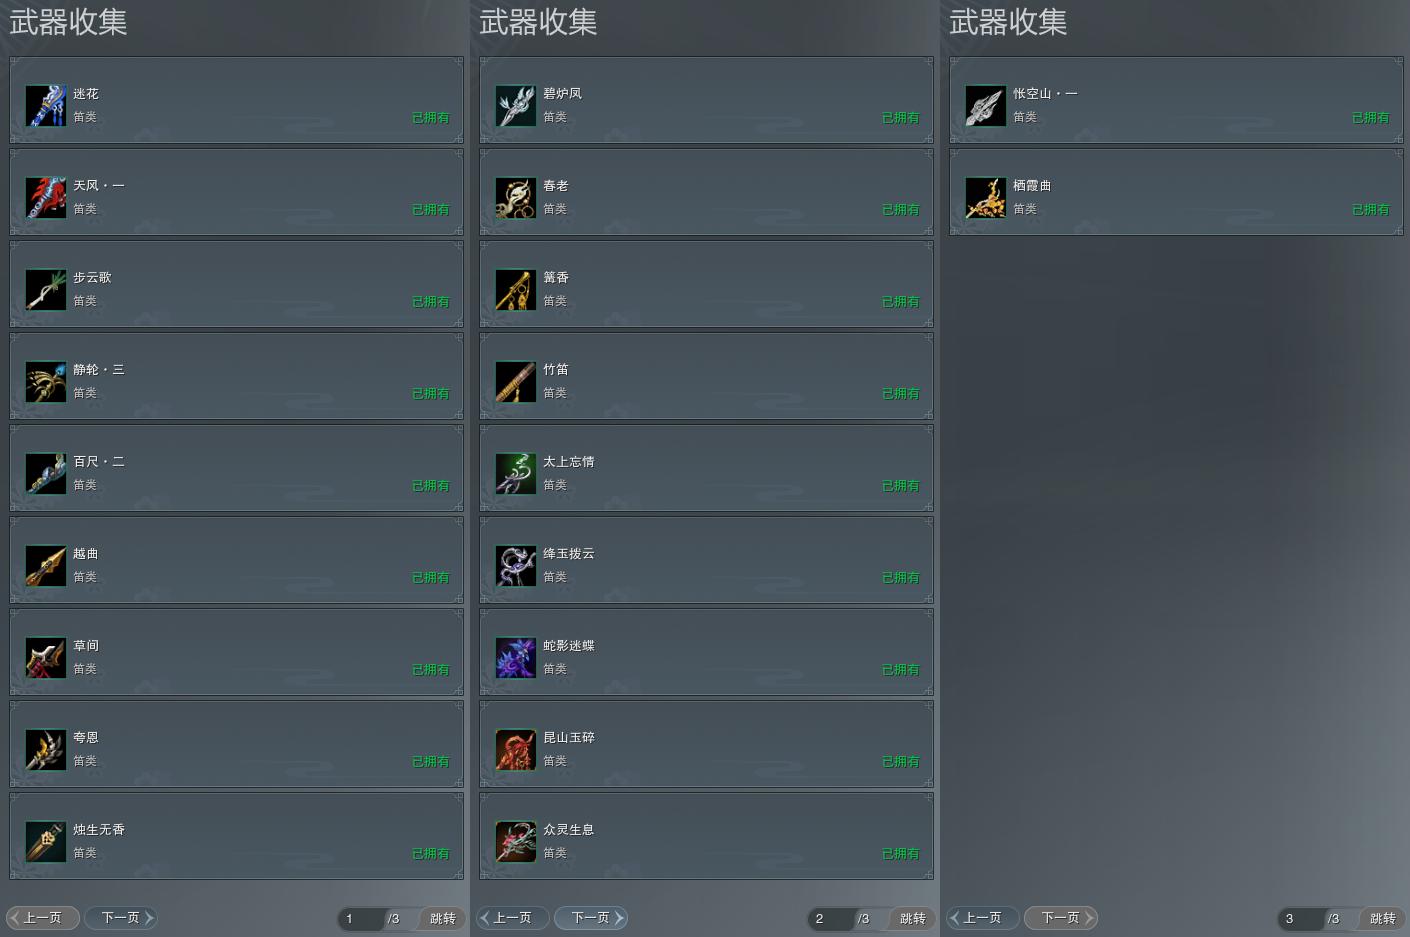The width and height of the screenshot is (1410, 937).
Task: Click the 碧炉凤 weapon icon
Action: tap(516, 105)
